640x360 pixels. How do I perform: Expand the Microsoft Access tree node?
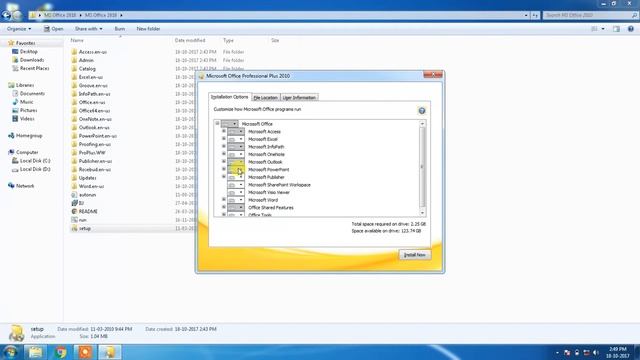coord(224,131)
